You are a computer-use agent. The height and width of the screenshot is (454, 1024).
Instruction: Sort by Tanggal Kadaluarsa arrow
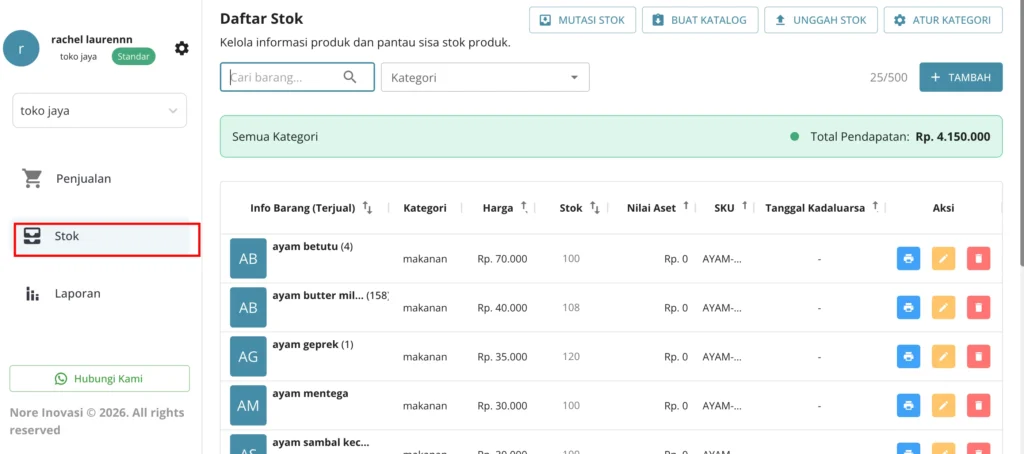click(x=875, y=206)
